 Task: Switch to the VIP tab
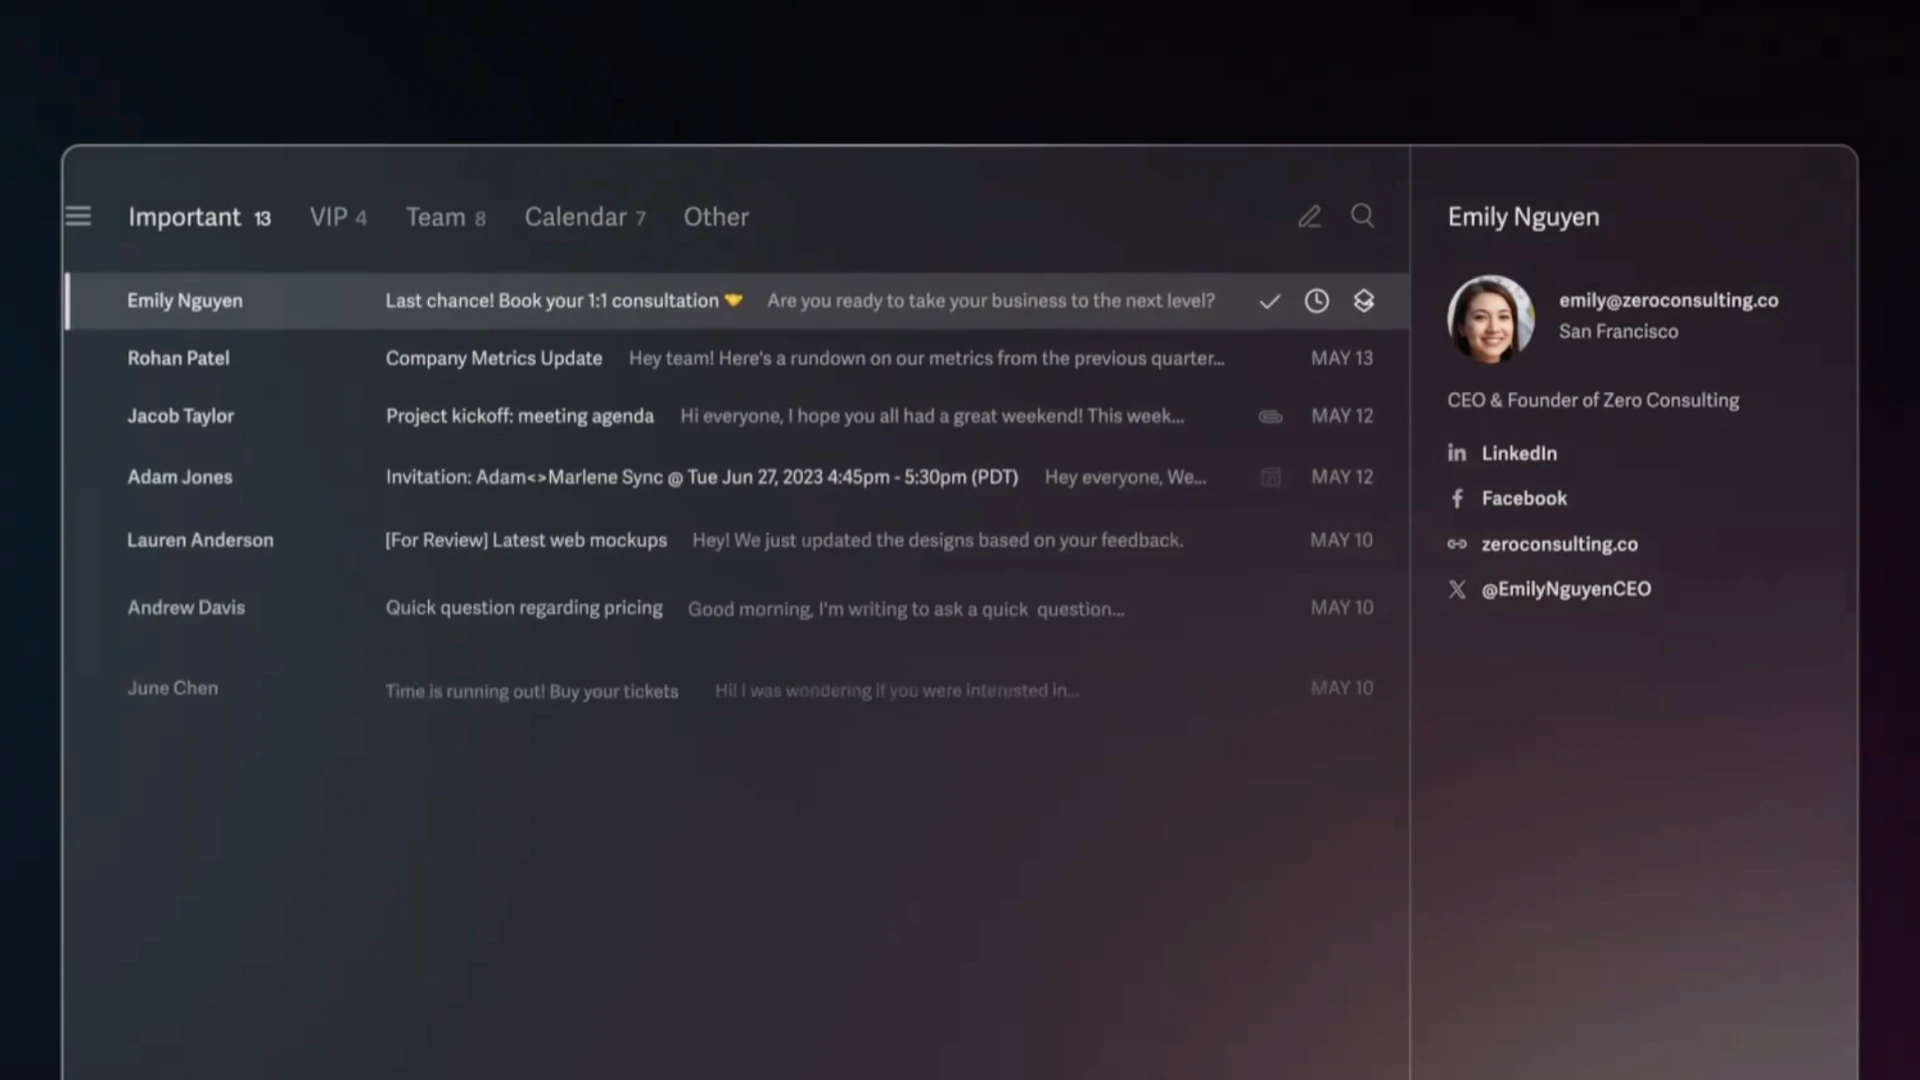click(338, 217)
